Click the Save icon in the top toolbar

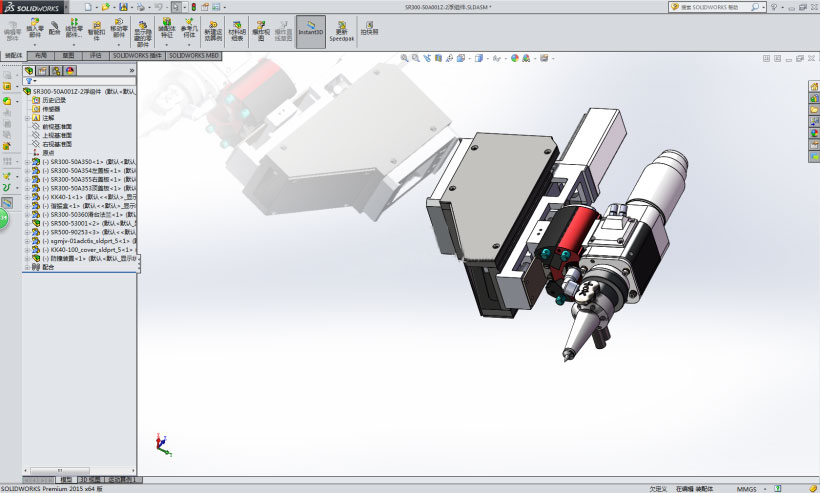(123, 7)
